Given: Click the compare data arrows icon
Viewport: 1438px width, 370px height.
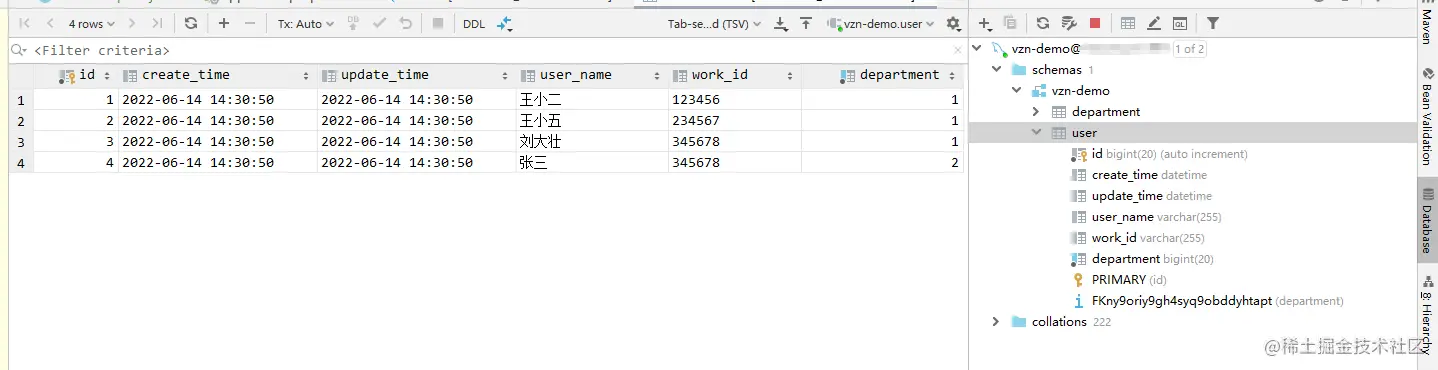Looking at the screenshot, I should click(x=505, y=23).
